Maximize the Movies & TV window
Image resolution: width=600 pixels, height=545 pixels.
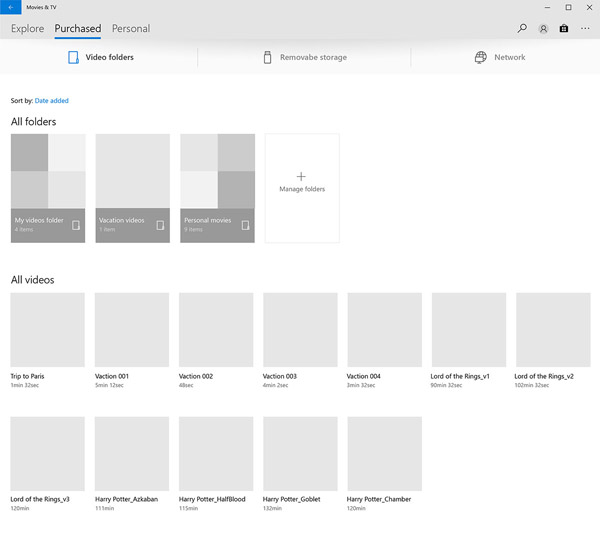569,7
